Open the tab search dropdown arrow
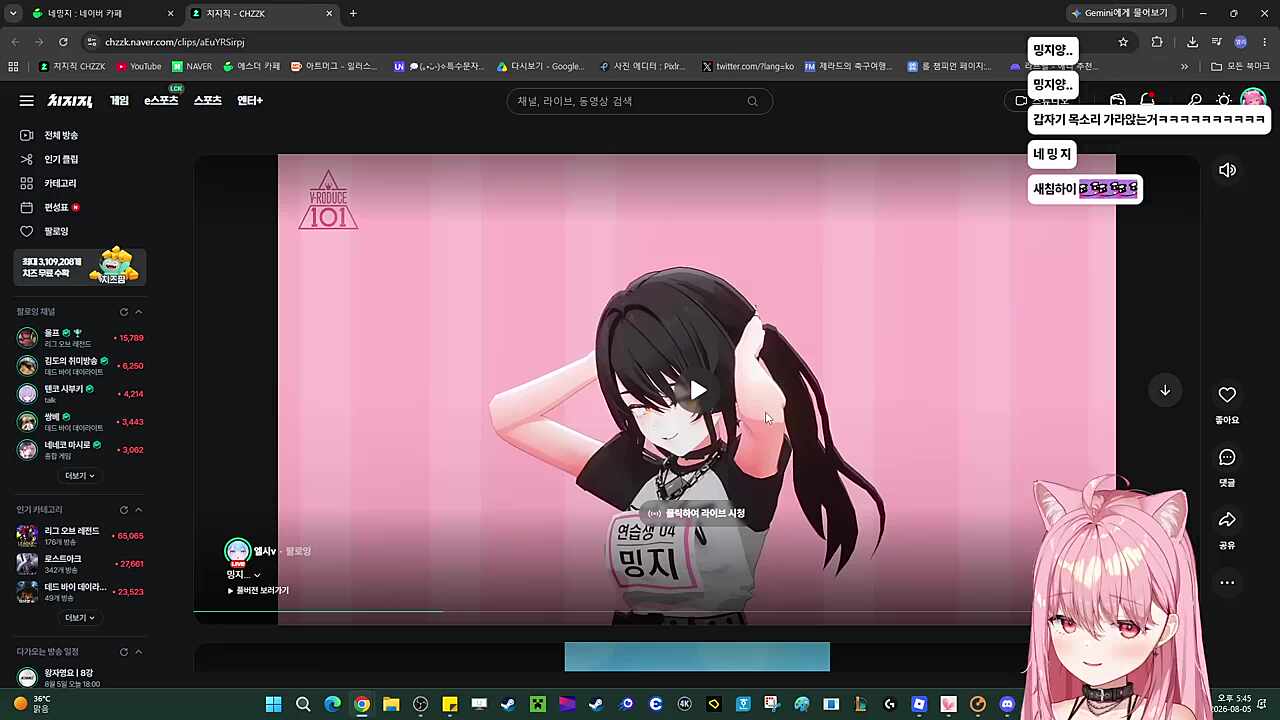Image resolution: width=1280 pixels, height=720 pixels. (x=13, y=13)
